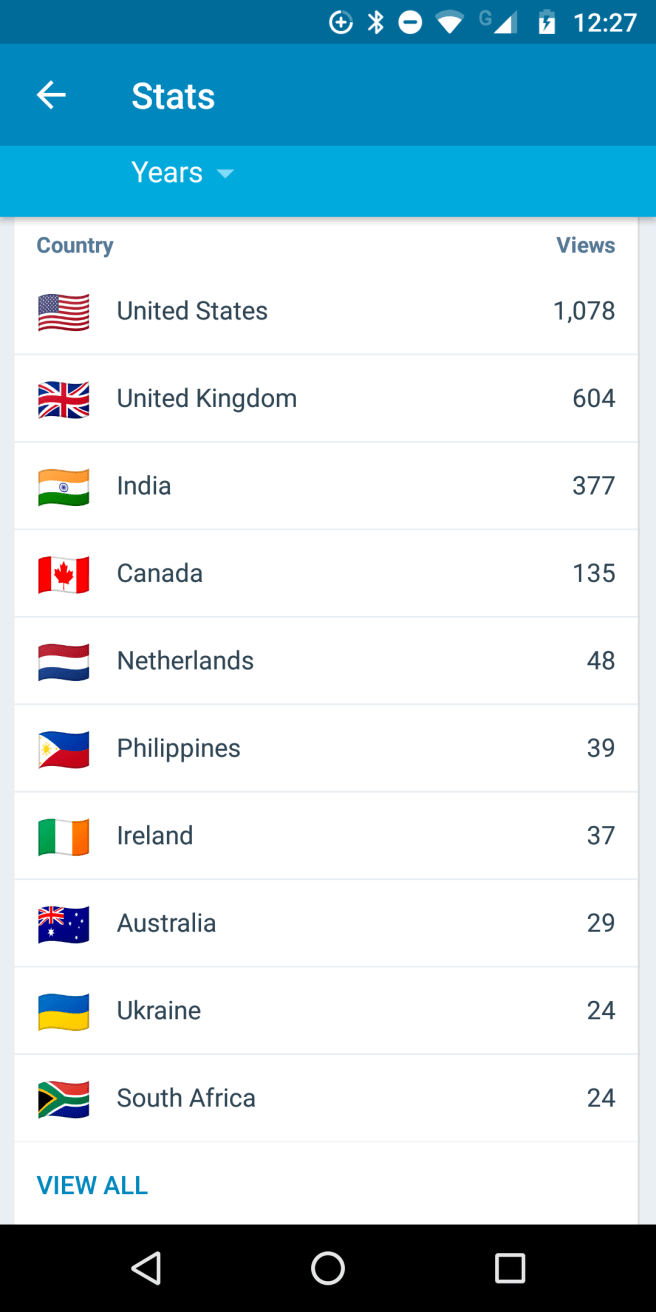Image resolution: width=656 pixels, height=1312 pixels.
Task: Tap the Netherlands flag icon
Action: click(x=64, y=662)
